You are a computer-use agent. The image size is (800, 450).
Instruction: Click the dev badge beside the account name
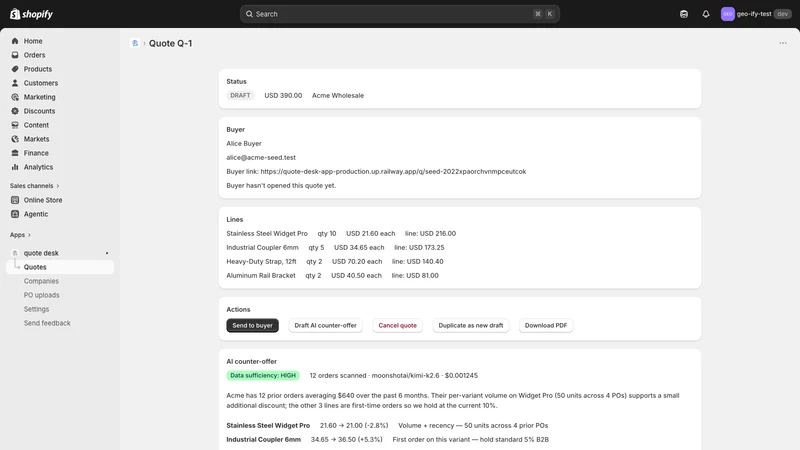pos(783,14)
